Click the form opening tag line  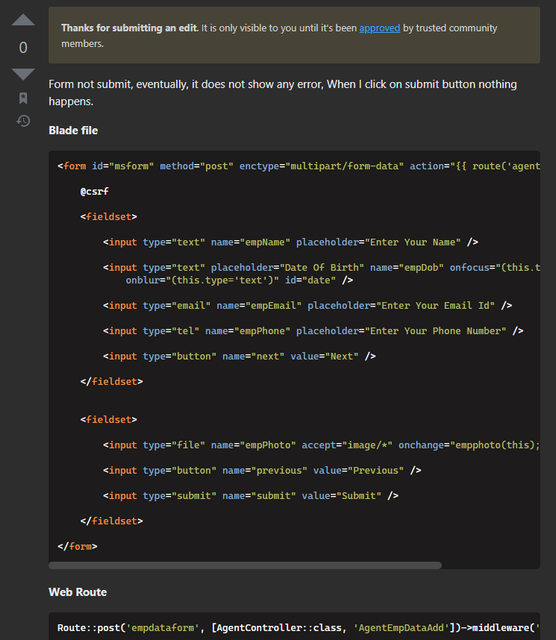tap(299, 166)
